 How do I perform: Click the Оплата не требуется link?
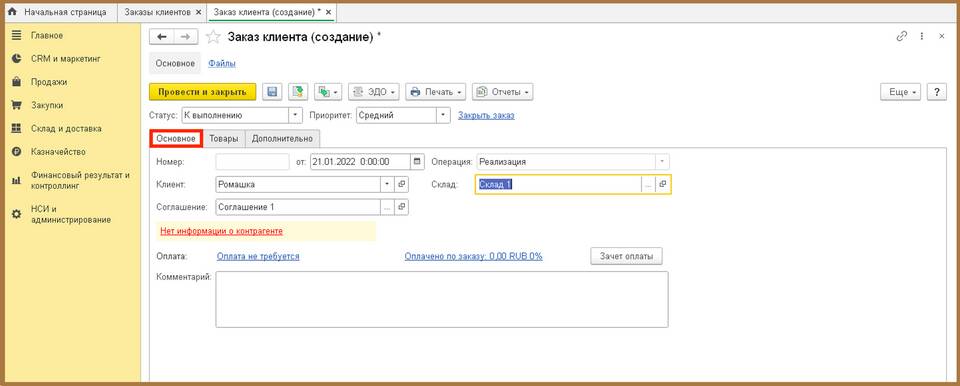point(258,256)
